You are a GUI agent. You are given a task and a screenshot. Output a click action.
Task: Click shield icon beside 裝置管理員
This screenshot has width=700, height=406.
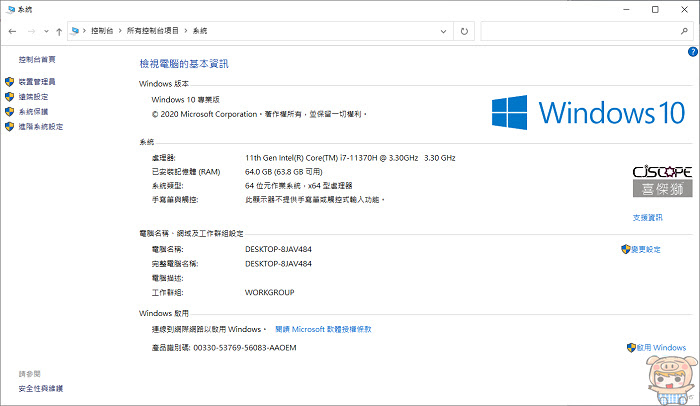click(9, 82)
